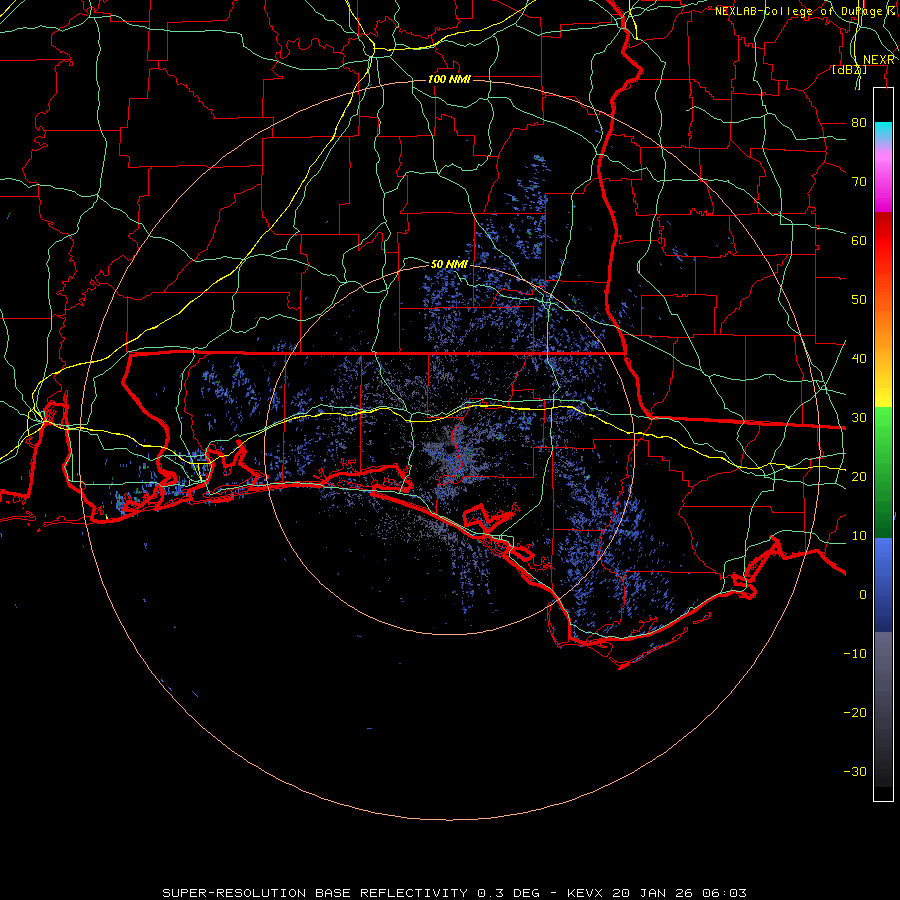The width and height of the screenshot is (900, 900).
Task: Click the pink-magenta segment of the color bar
Action: pyautogui.click(x=883, y=178)
